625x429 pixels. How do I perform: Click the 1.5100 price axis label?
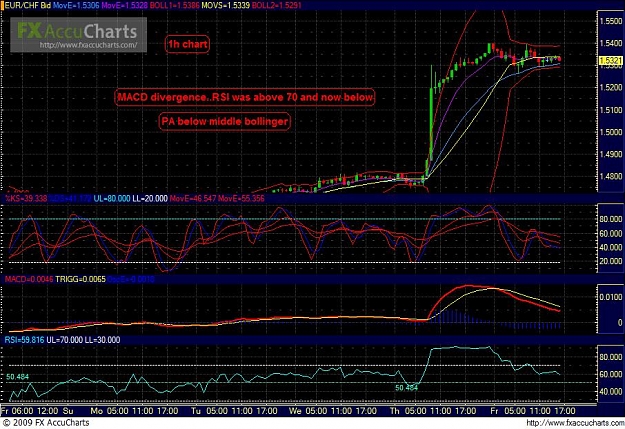pyautogui.click(x=611, y=110)
